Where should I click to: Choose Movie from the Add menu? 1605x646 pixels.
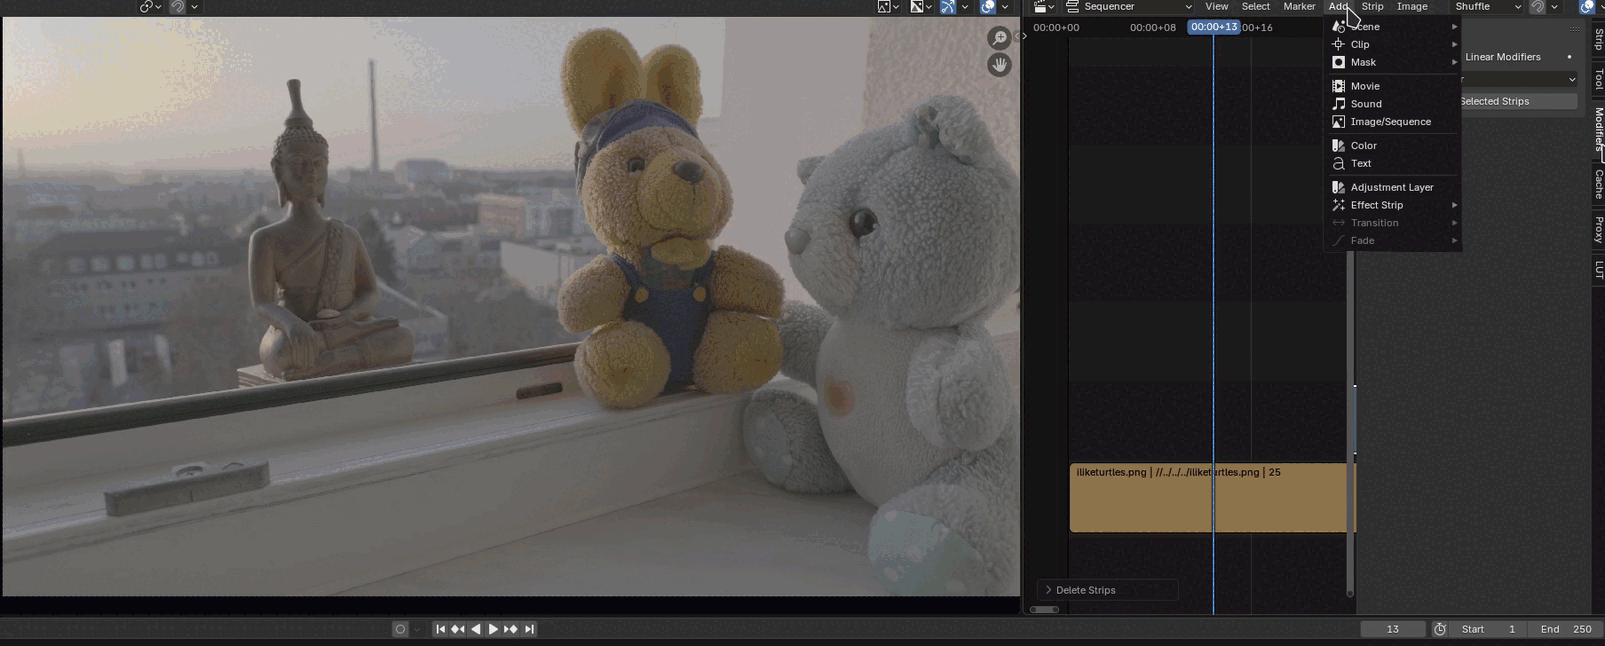[1393, 86]
